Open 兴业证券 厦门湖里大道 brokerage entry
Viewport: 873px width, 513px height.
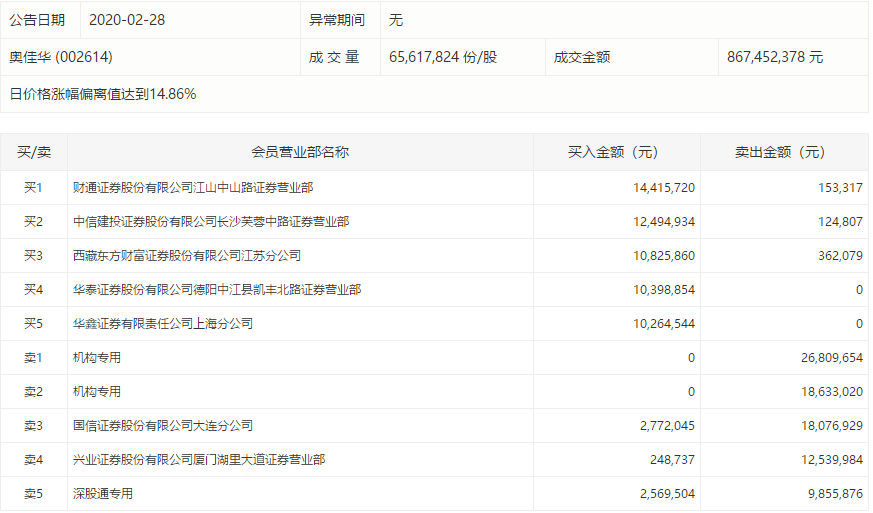click(199, 459)
